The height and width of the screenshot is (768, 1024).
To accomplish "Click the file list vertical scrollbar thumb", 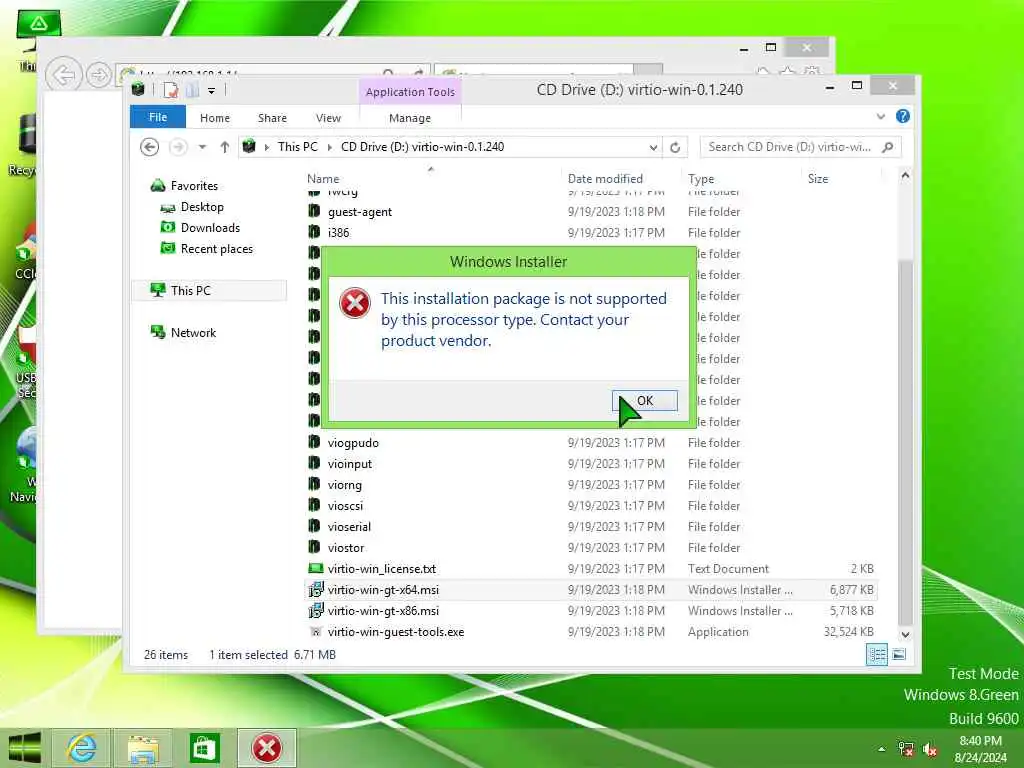I will click(x=905, y=442).
